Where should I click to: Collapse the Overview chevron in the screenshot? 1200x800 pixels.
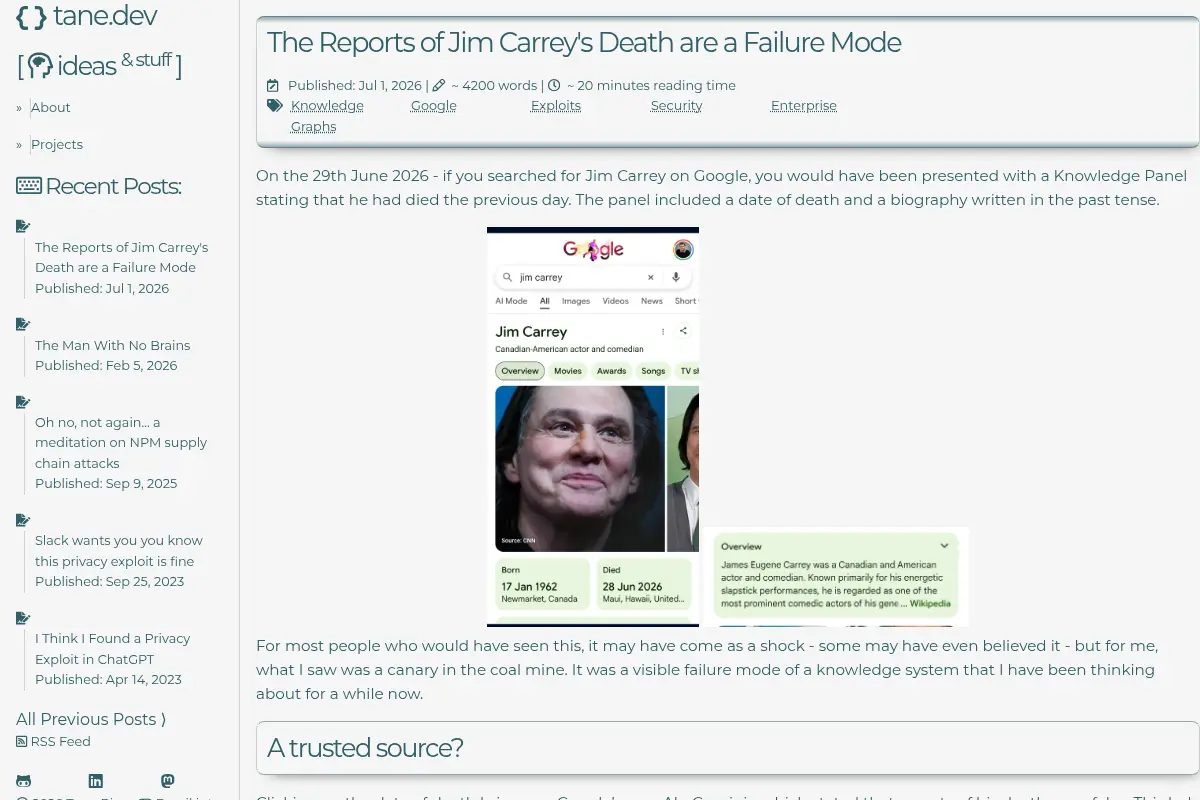[x=944, y=546]
